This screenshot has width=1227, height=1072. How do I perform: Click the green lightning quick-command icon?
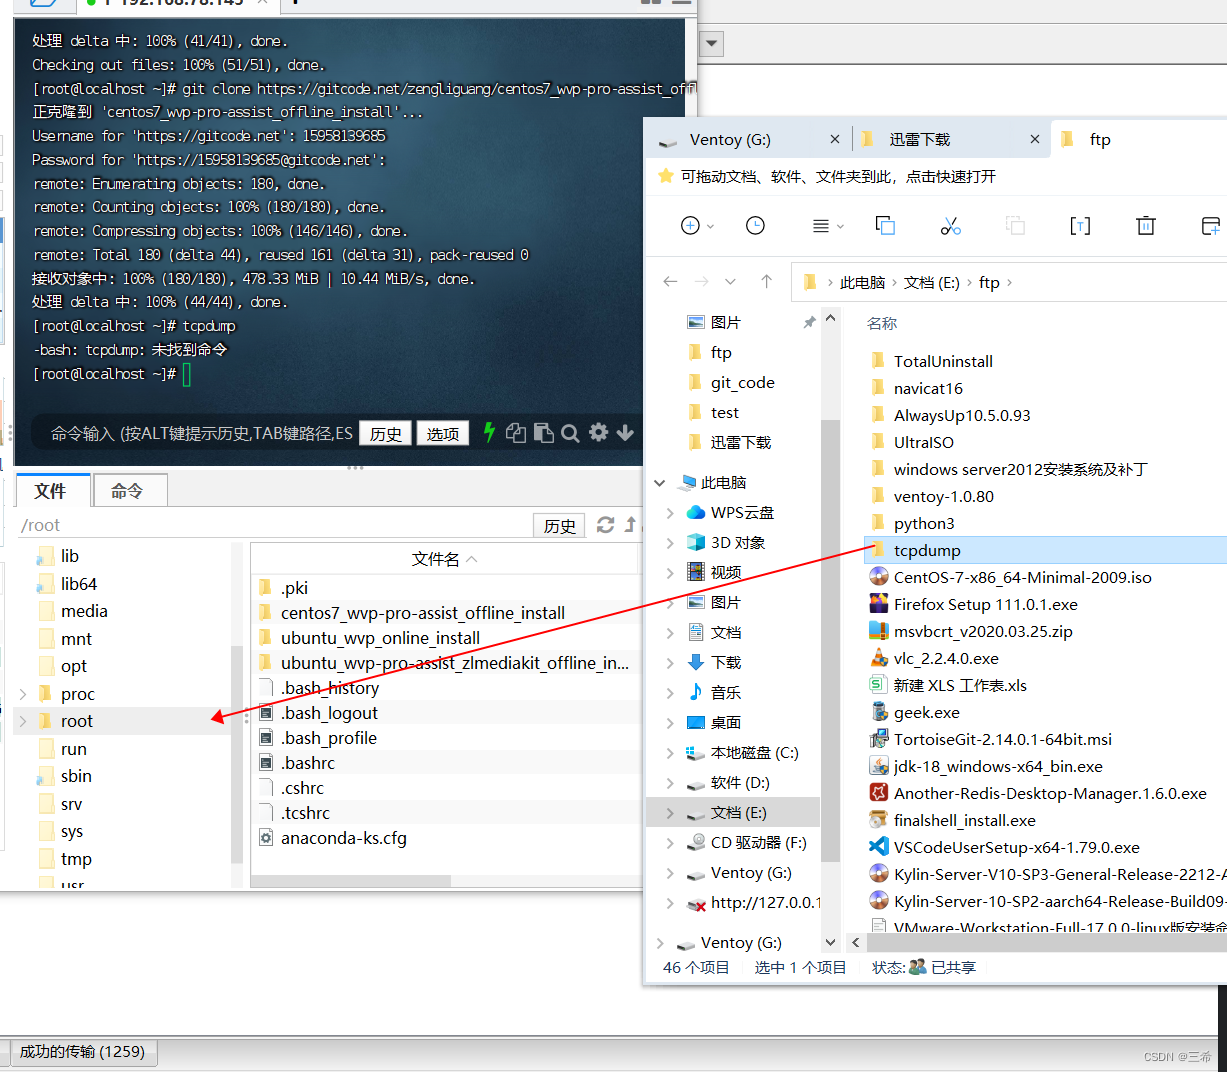(x=489, y=432)
